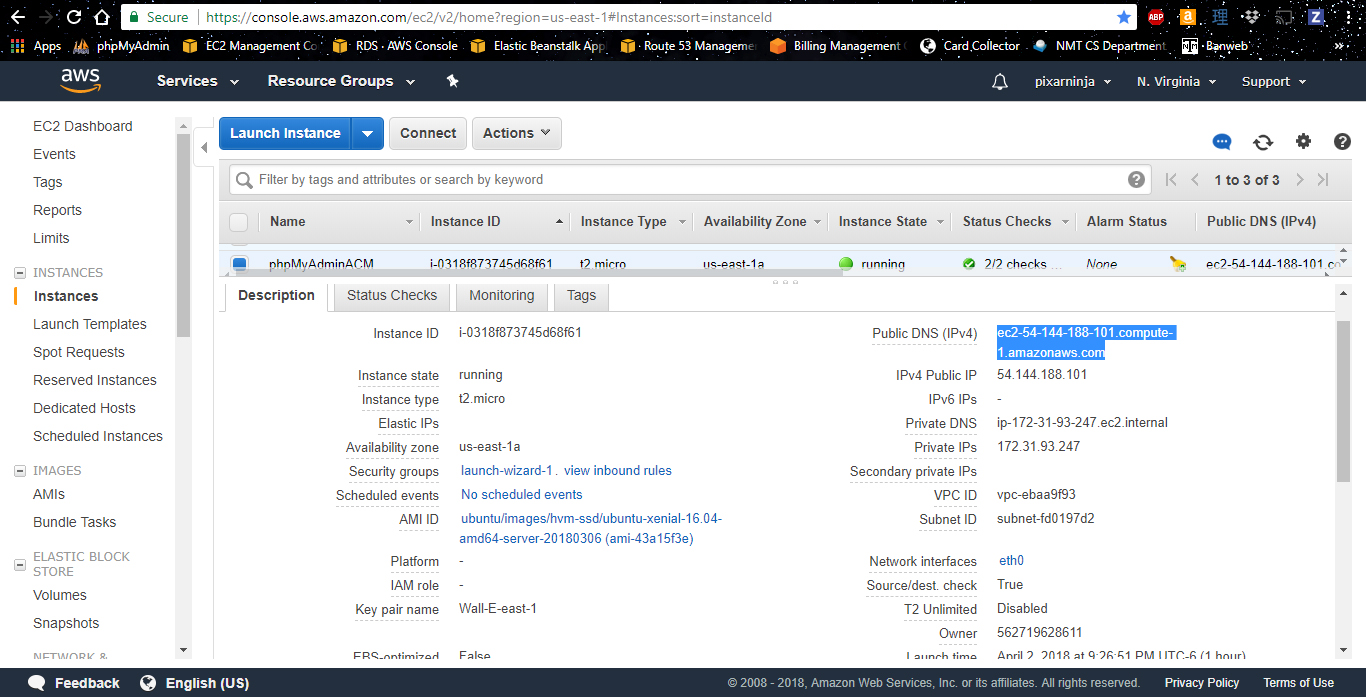Screen dimensions: 1366x697
Task: Switch to the Status Checks tab
Action: coord(392,296)
